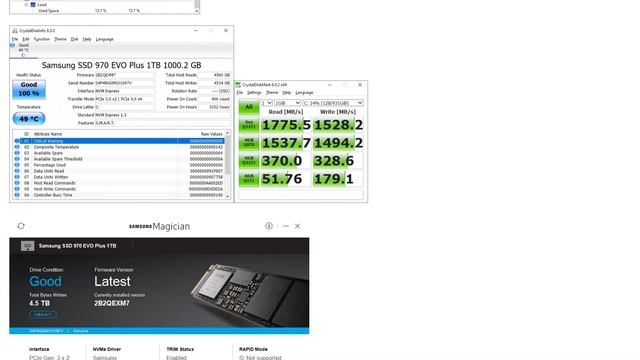Run the 4KiB Q32T1 benchmark
The image size is (640, 360).
tap(249, 161)
